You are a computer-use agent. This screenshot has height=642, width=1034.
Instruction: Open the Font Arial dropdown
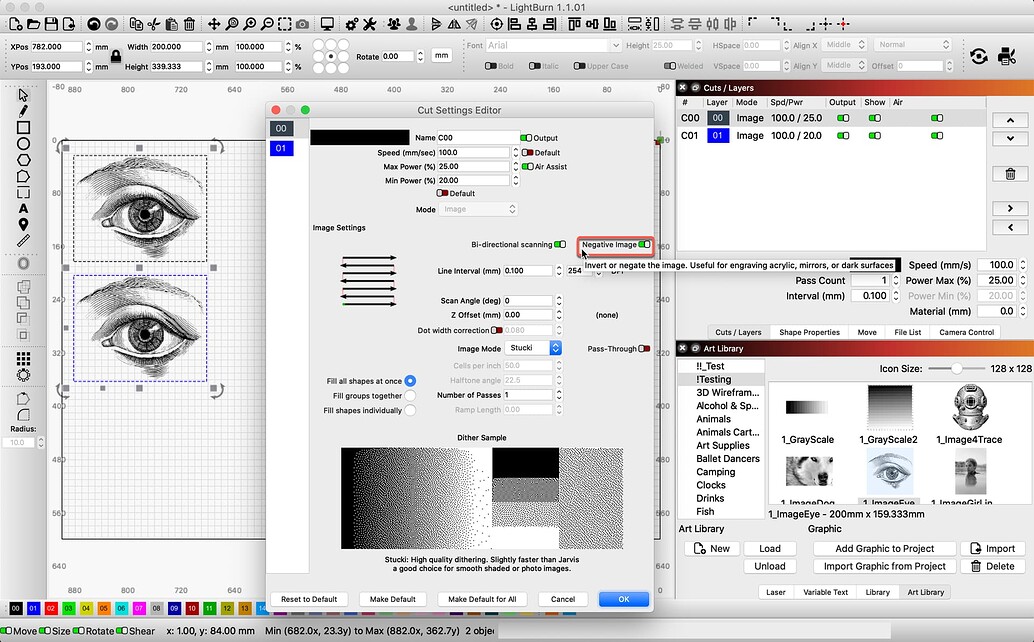[x=553, y=45]
